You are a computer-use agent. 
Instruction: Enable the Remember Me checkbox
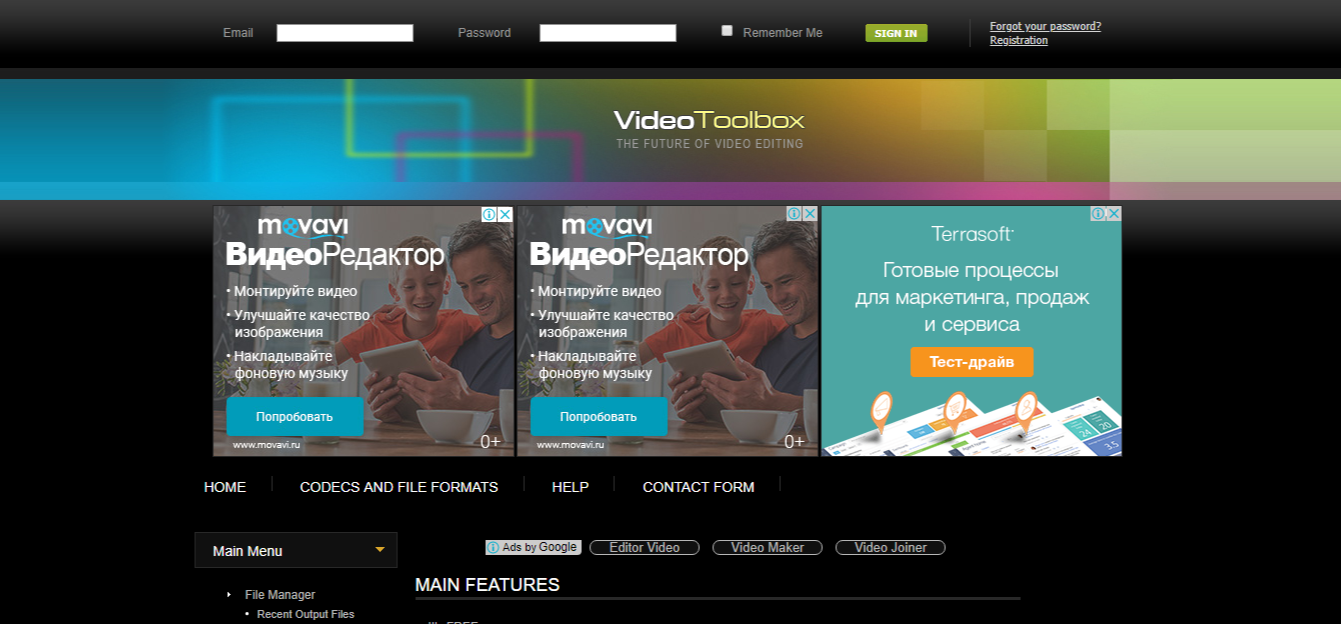727,30
